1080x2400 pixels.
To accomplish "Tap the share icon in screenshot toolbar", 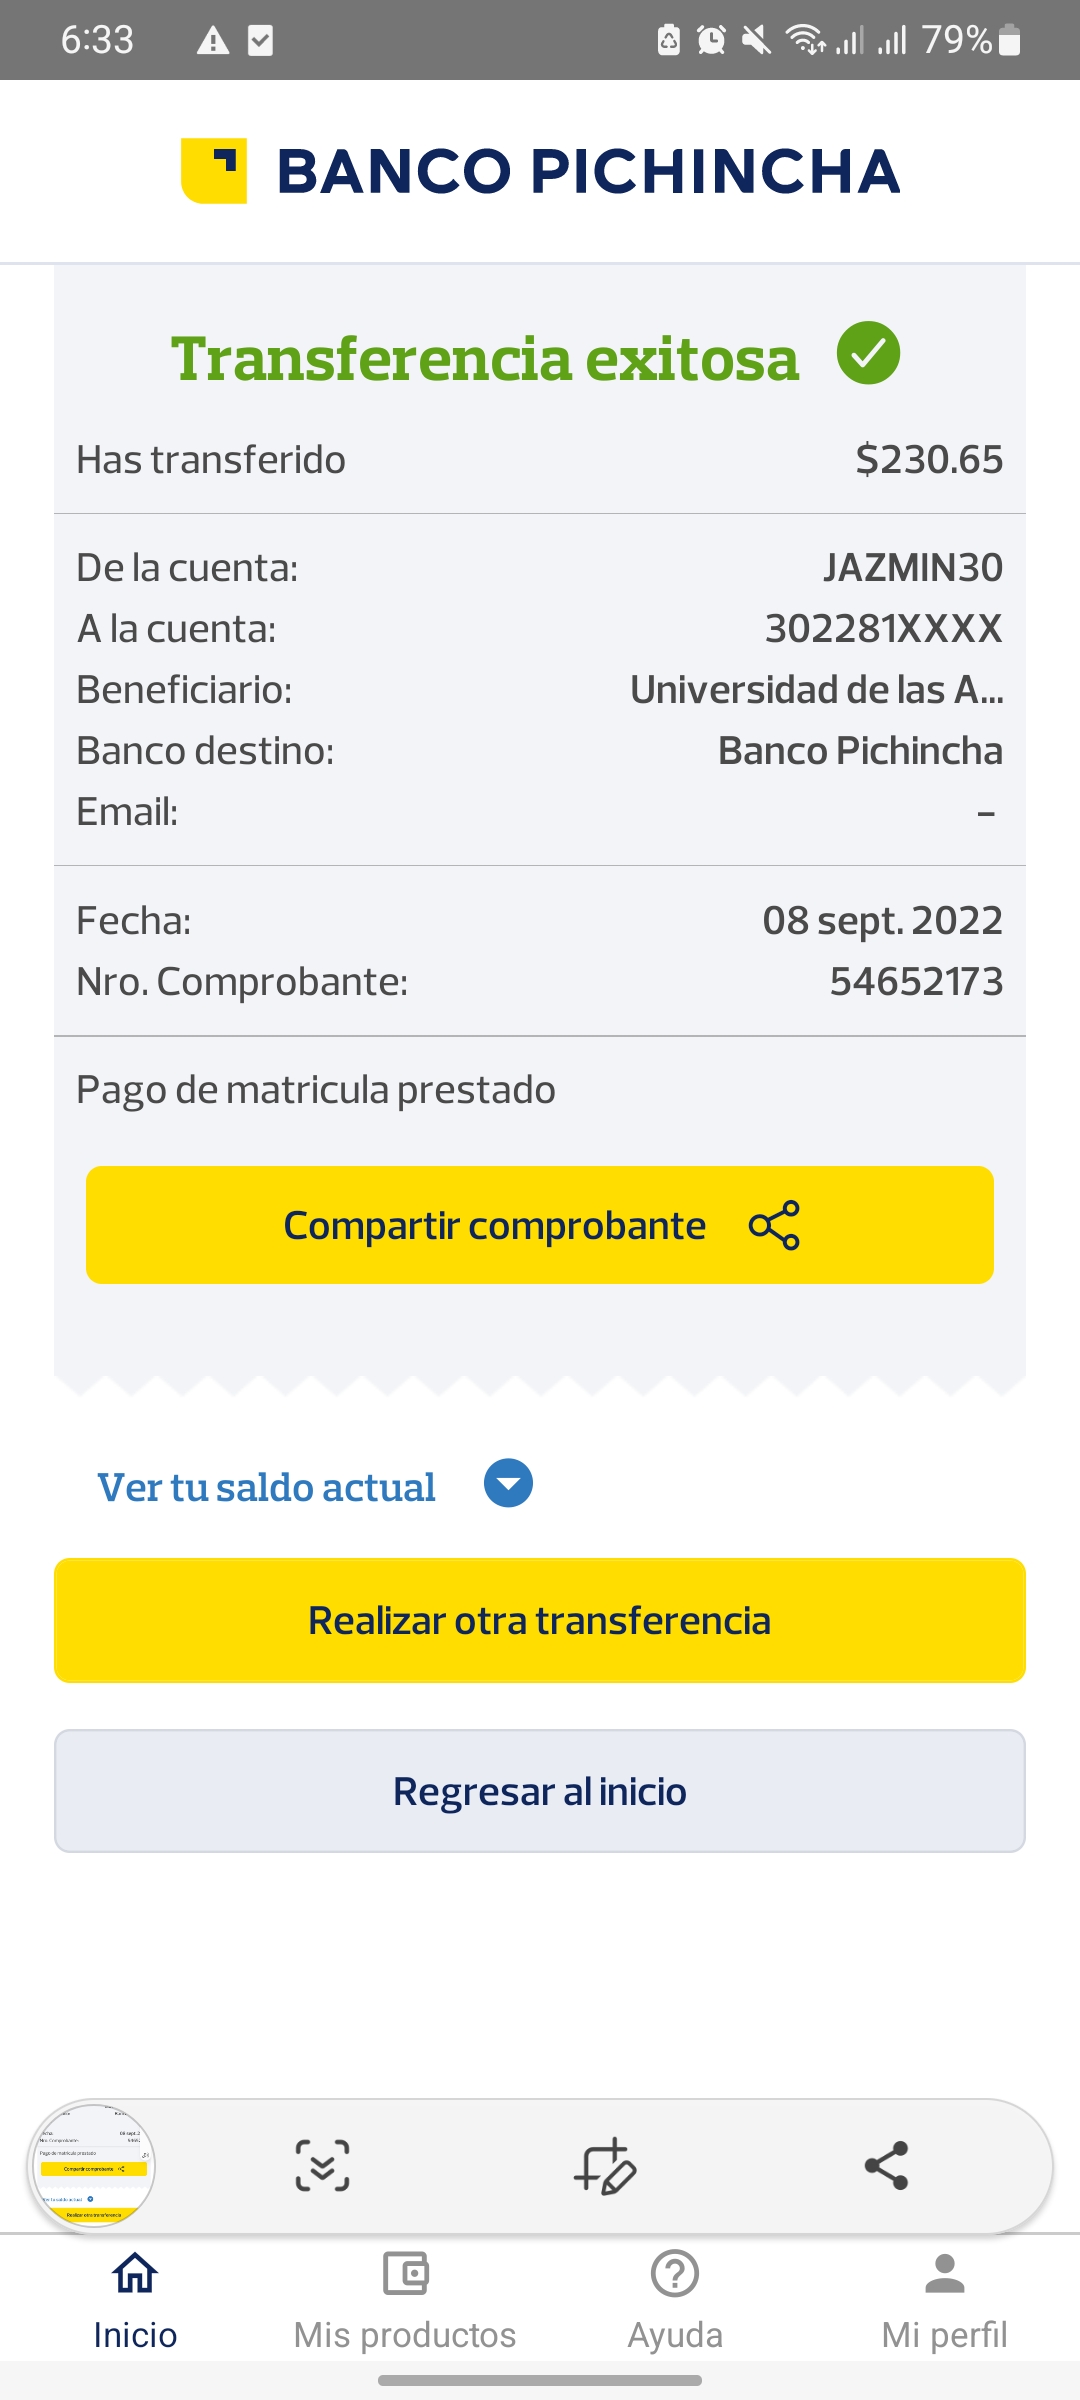I will point(886,2165).
